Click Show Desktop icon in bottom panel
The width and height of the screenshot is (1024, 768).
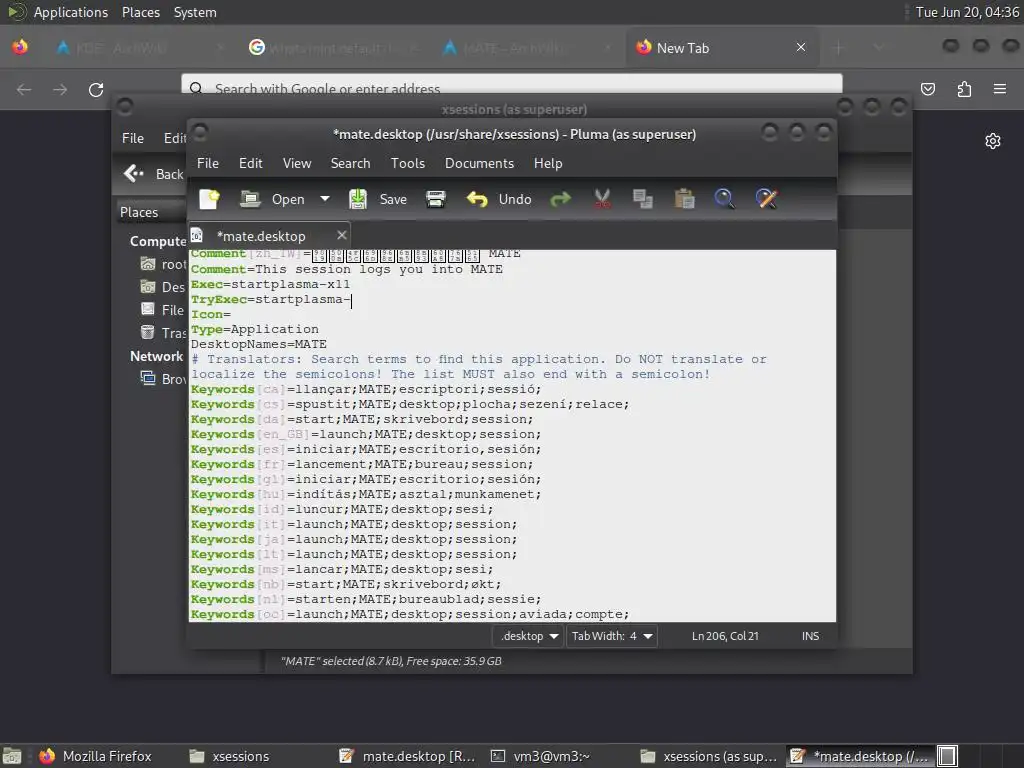click(12, 756)
